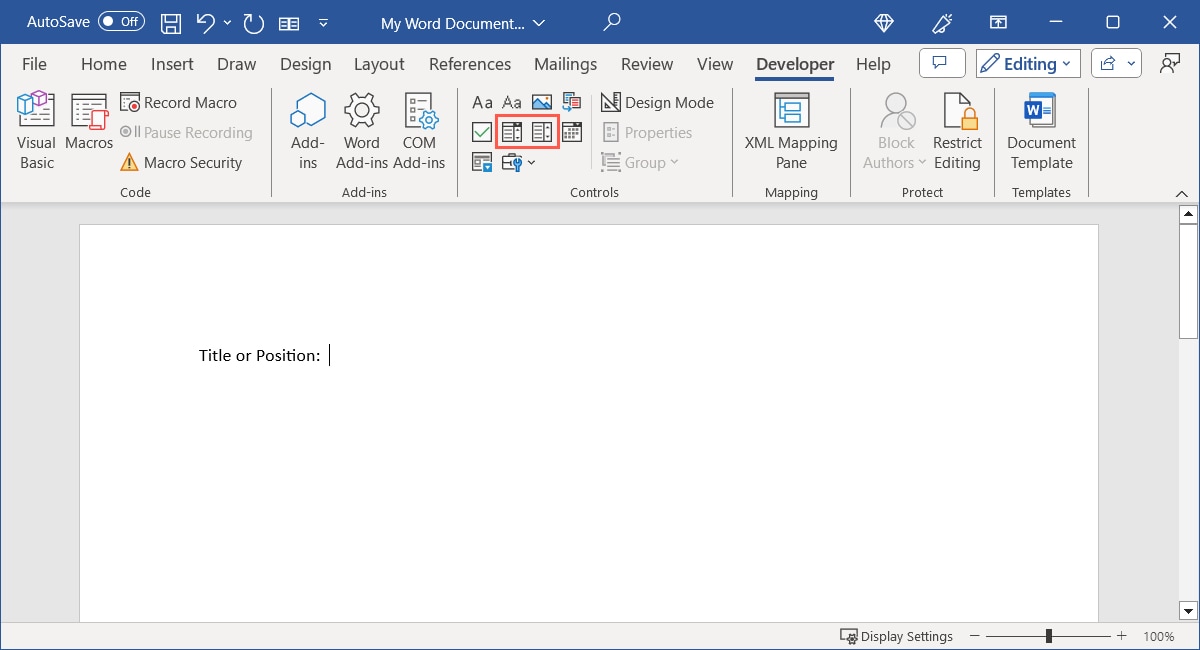Open the Mailings tab
The height and width of the screenshot is (650, 1200).
point(565,63)
